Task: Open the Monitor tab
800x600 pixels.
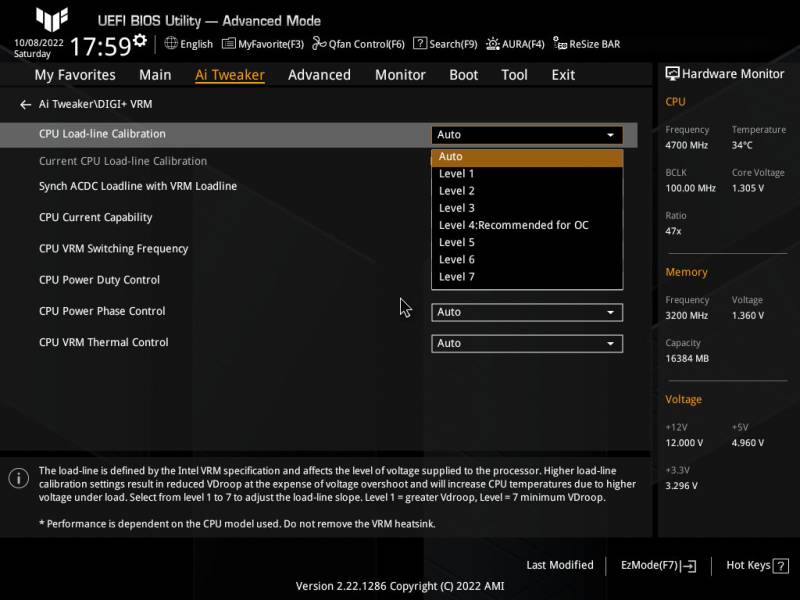Action: tap(400, 75)
